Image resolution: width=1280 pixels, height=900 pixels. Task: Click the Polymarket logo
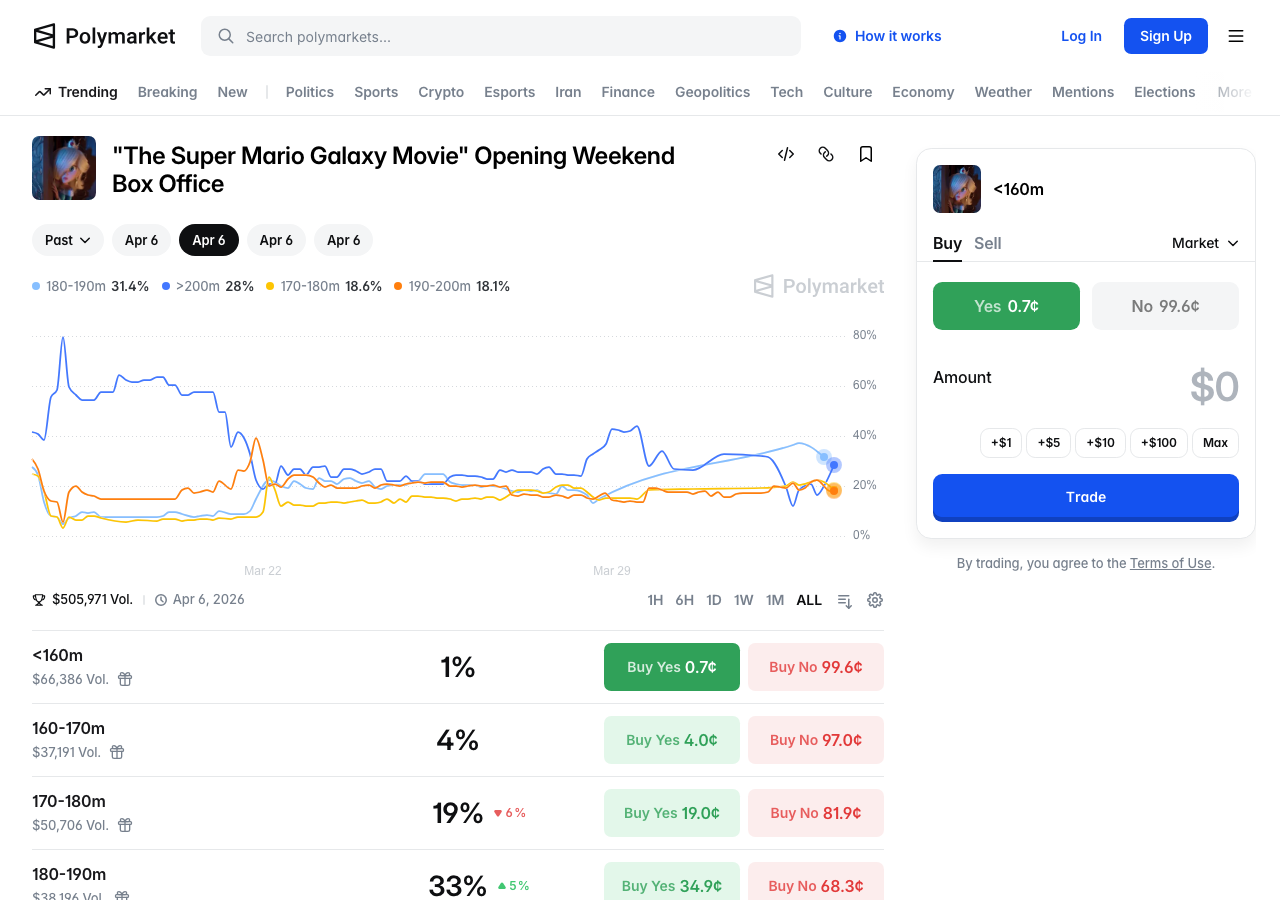[x=104, y=36]
